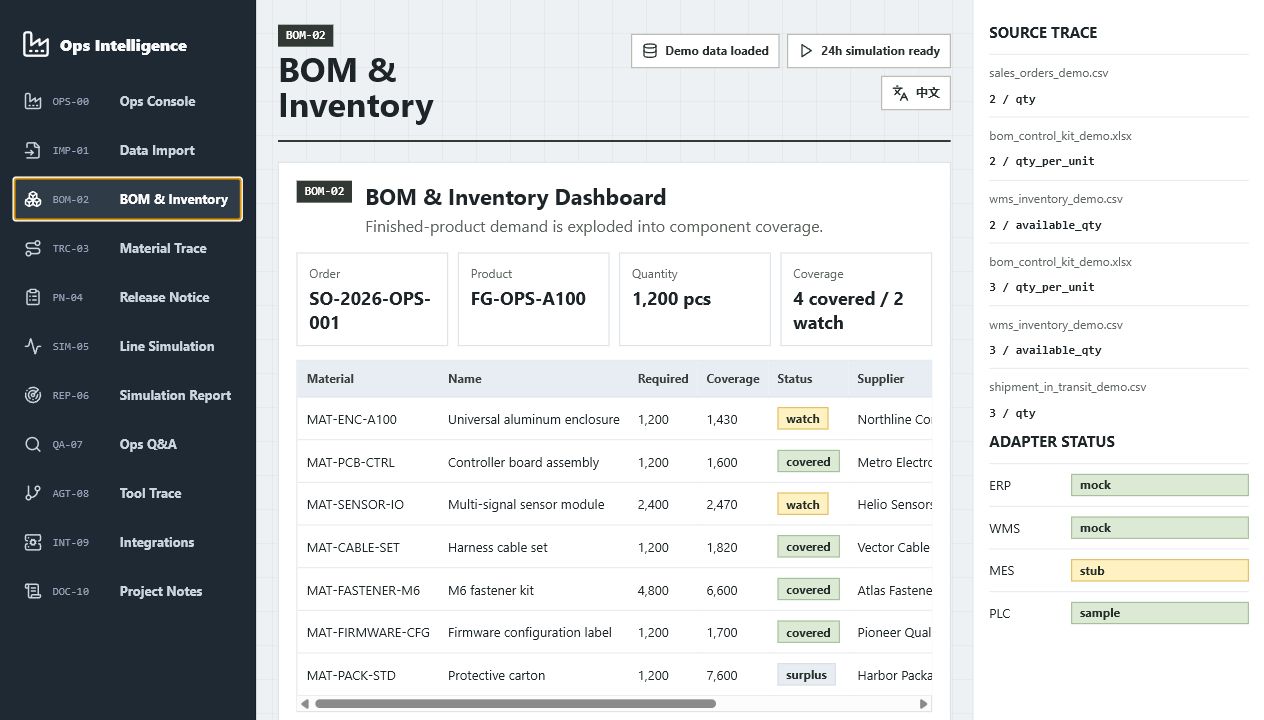Click the Project Notes scroll icon
This screenshot has height=720, width=1264.
coord(33,591)
